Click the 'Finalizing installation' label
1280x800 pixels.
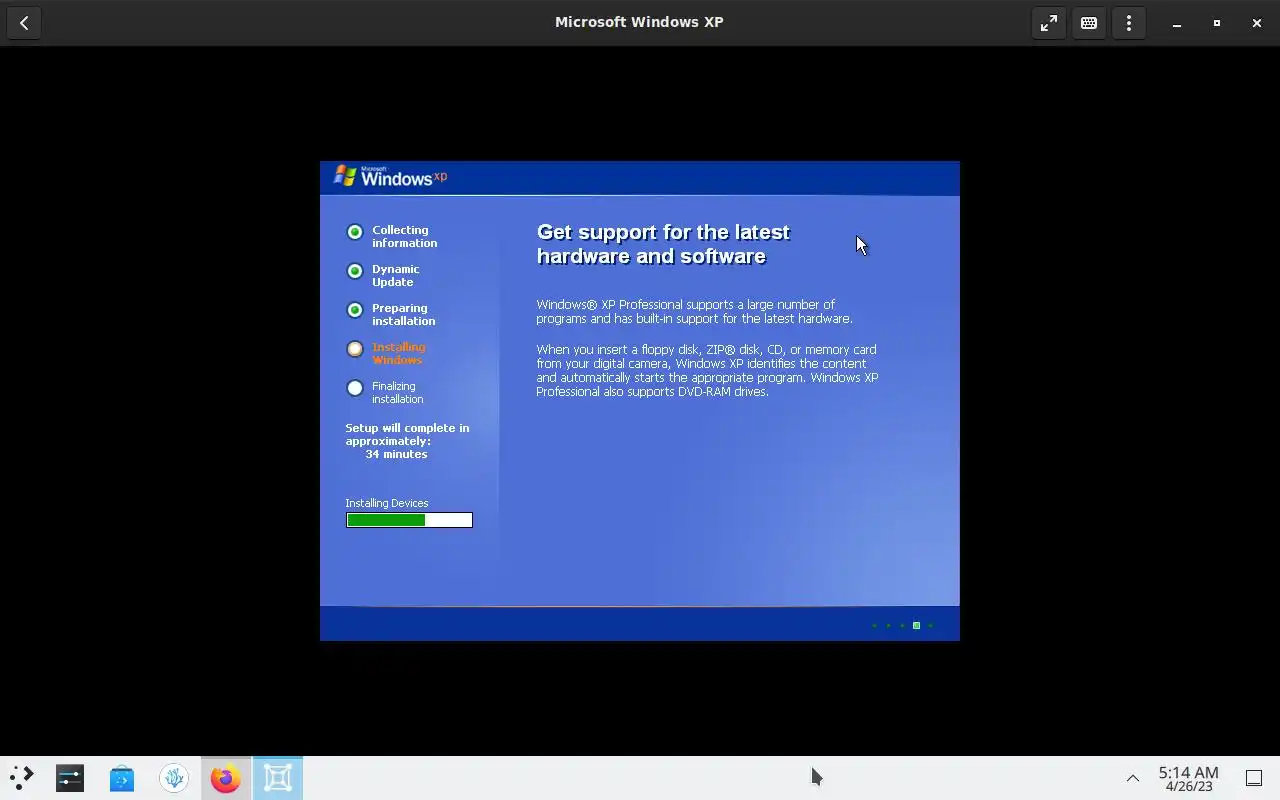[x=397, y=392]
